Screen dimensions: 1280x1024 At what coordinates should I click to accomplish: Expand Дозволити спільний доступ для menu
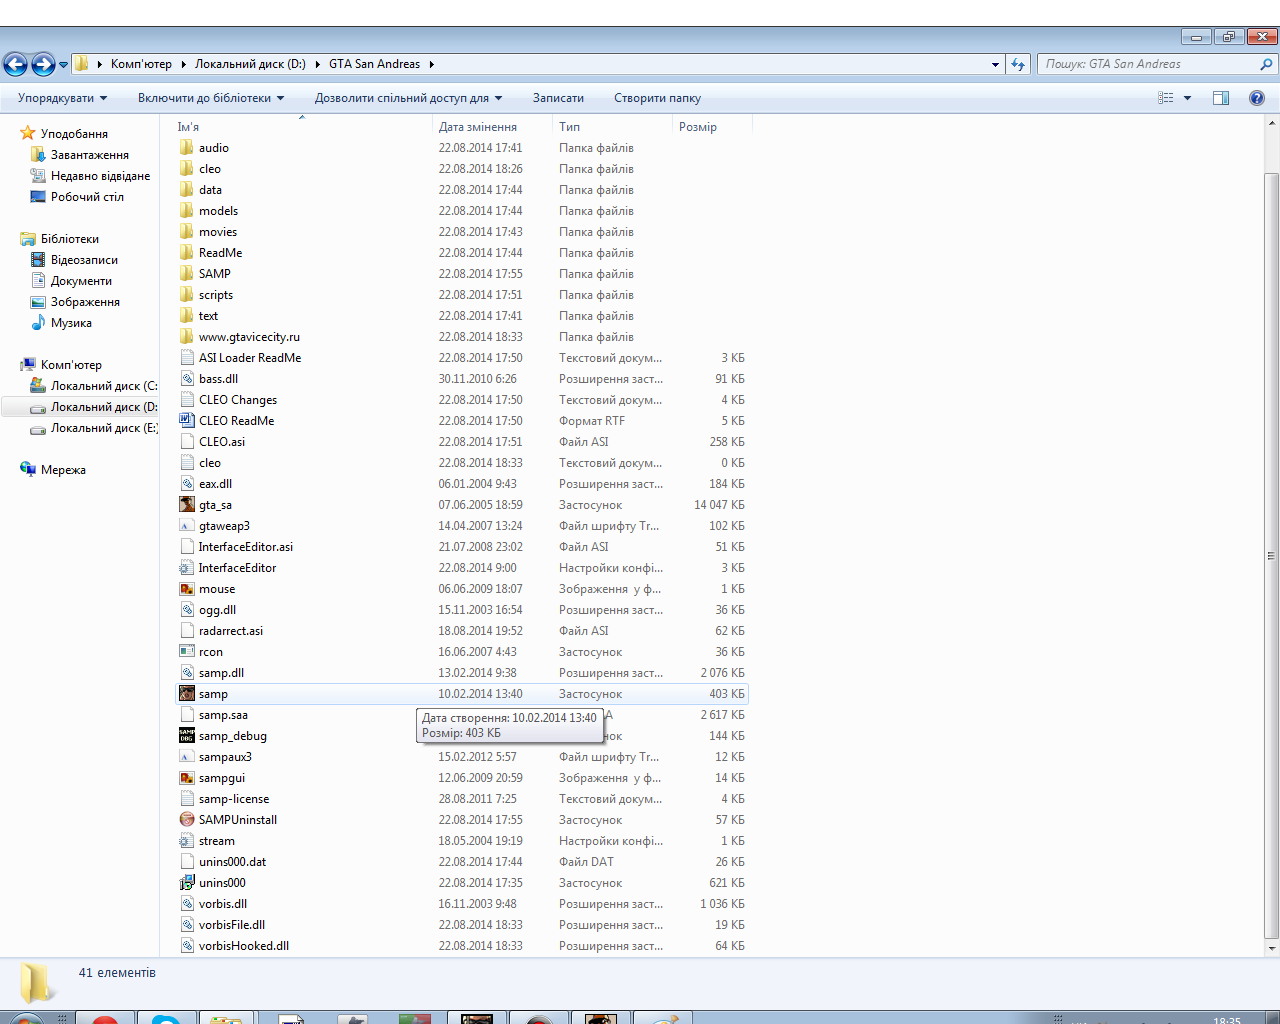point(408,98)
